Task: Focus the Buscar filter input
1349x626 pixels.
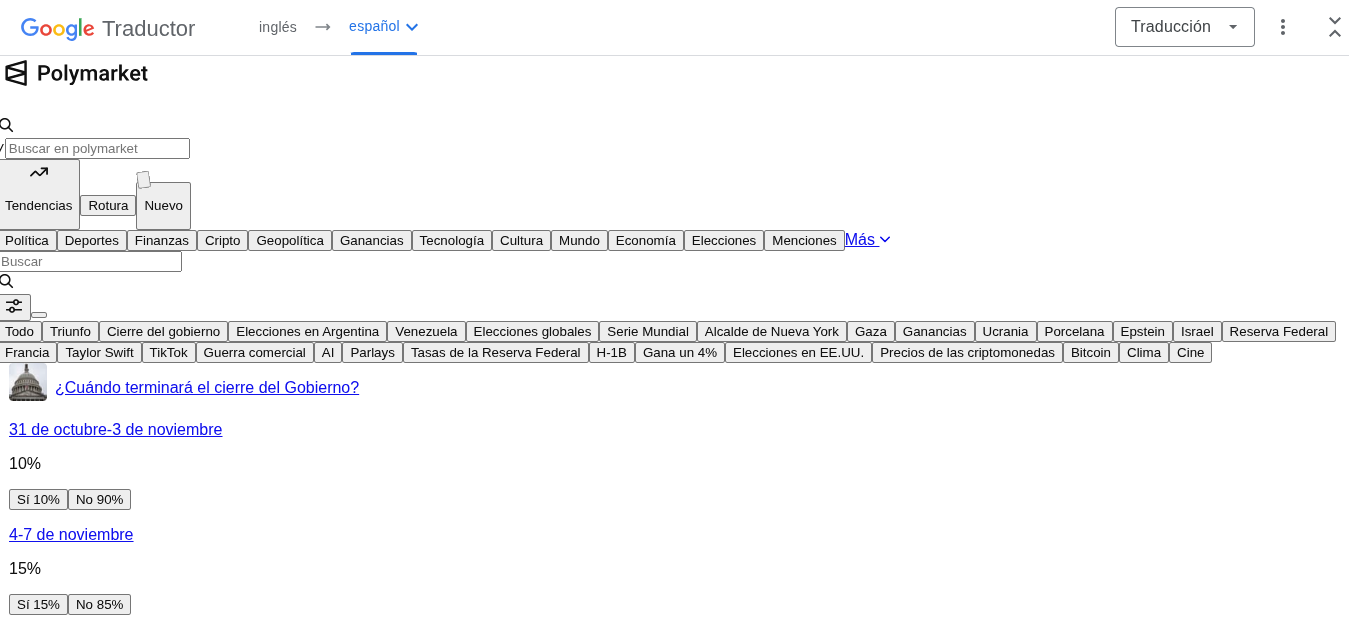Action: (x=90, y=261)
